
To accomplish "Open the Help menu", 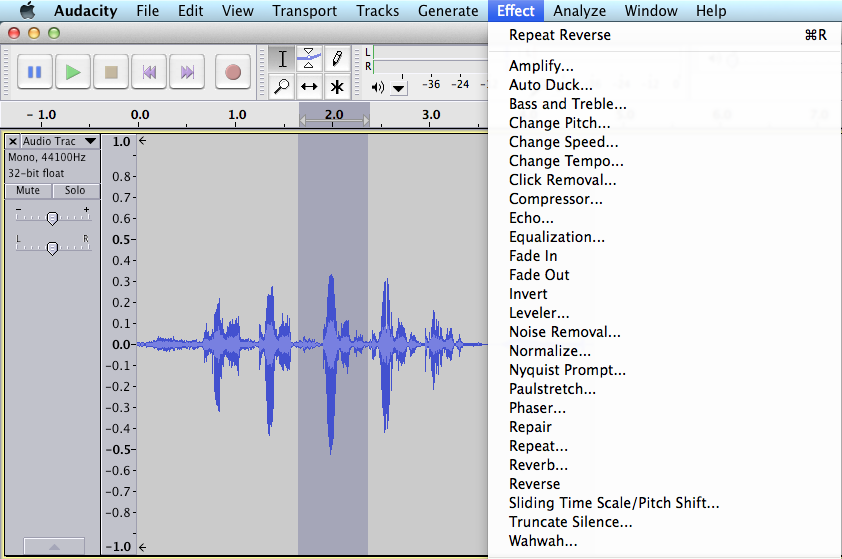I will coord(711,11).
